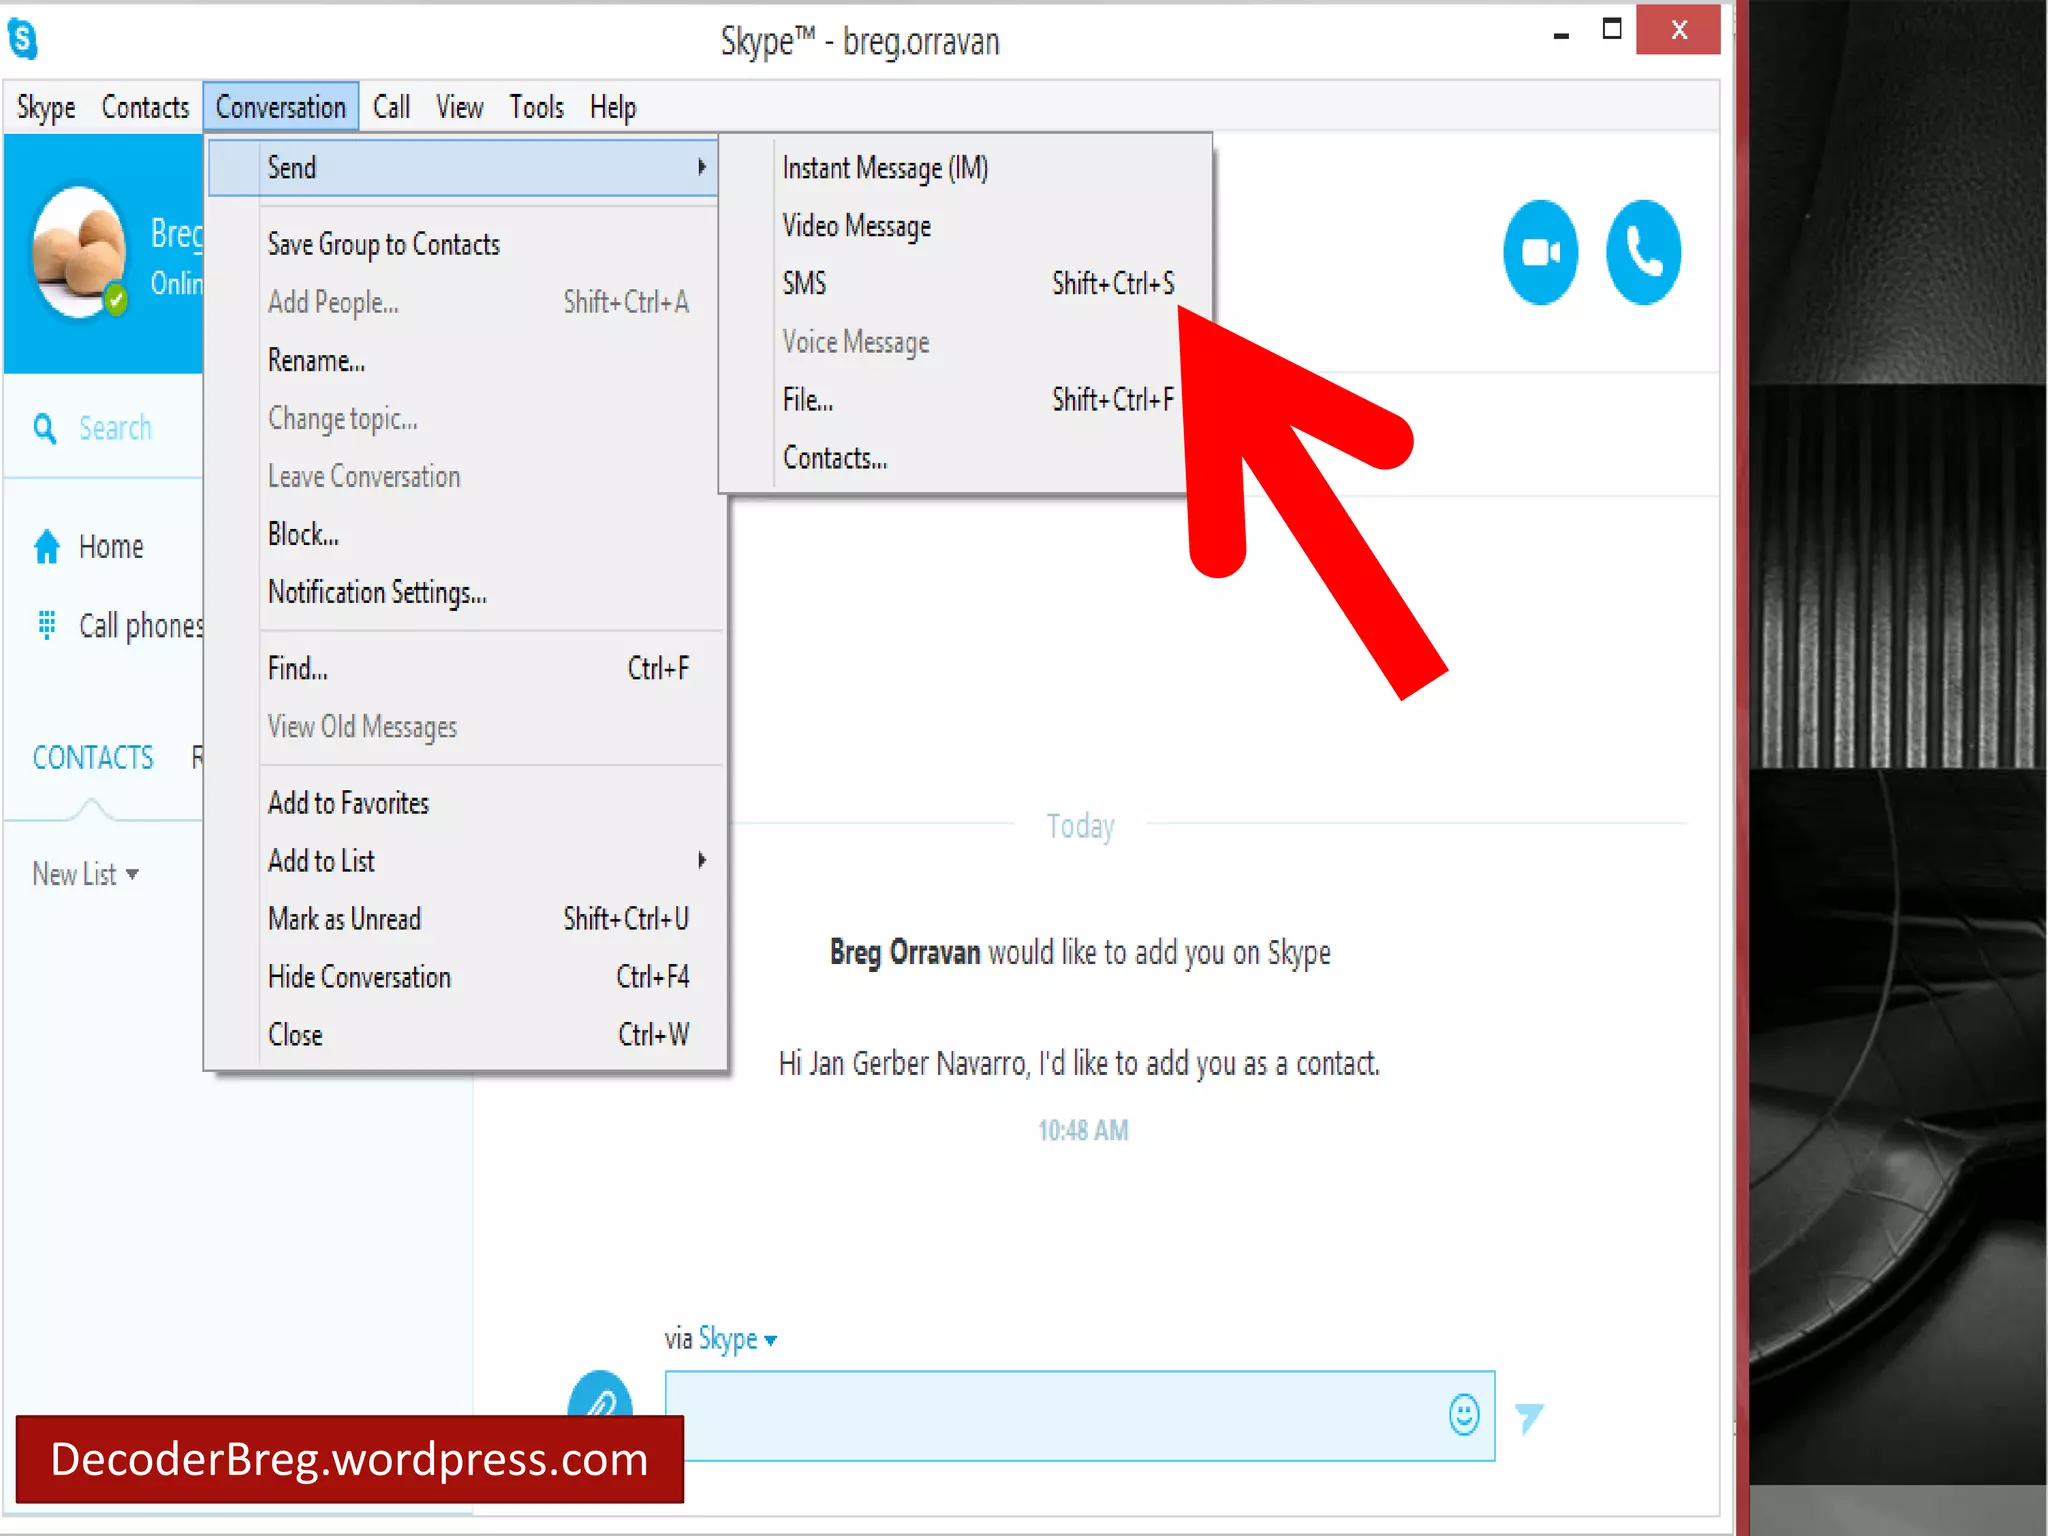Click the send message arrow icon
The image size is (2048, 1536).
(1529, 1417)
